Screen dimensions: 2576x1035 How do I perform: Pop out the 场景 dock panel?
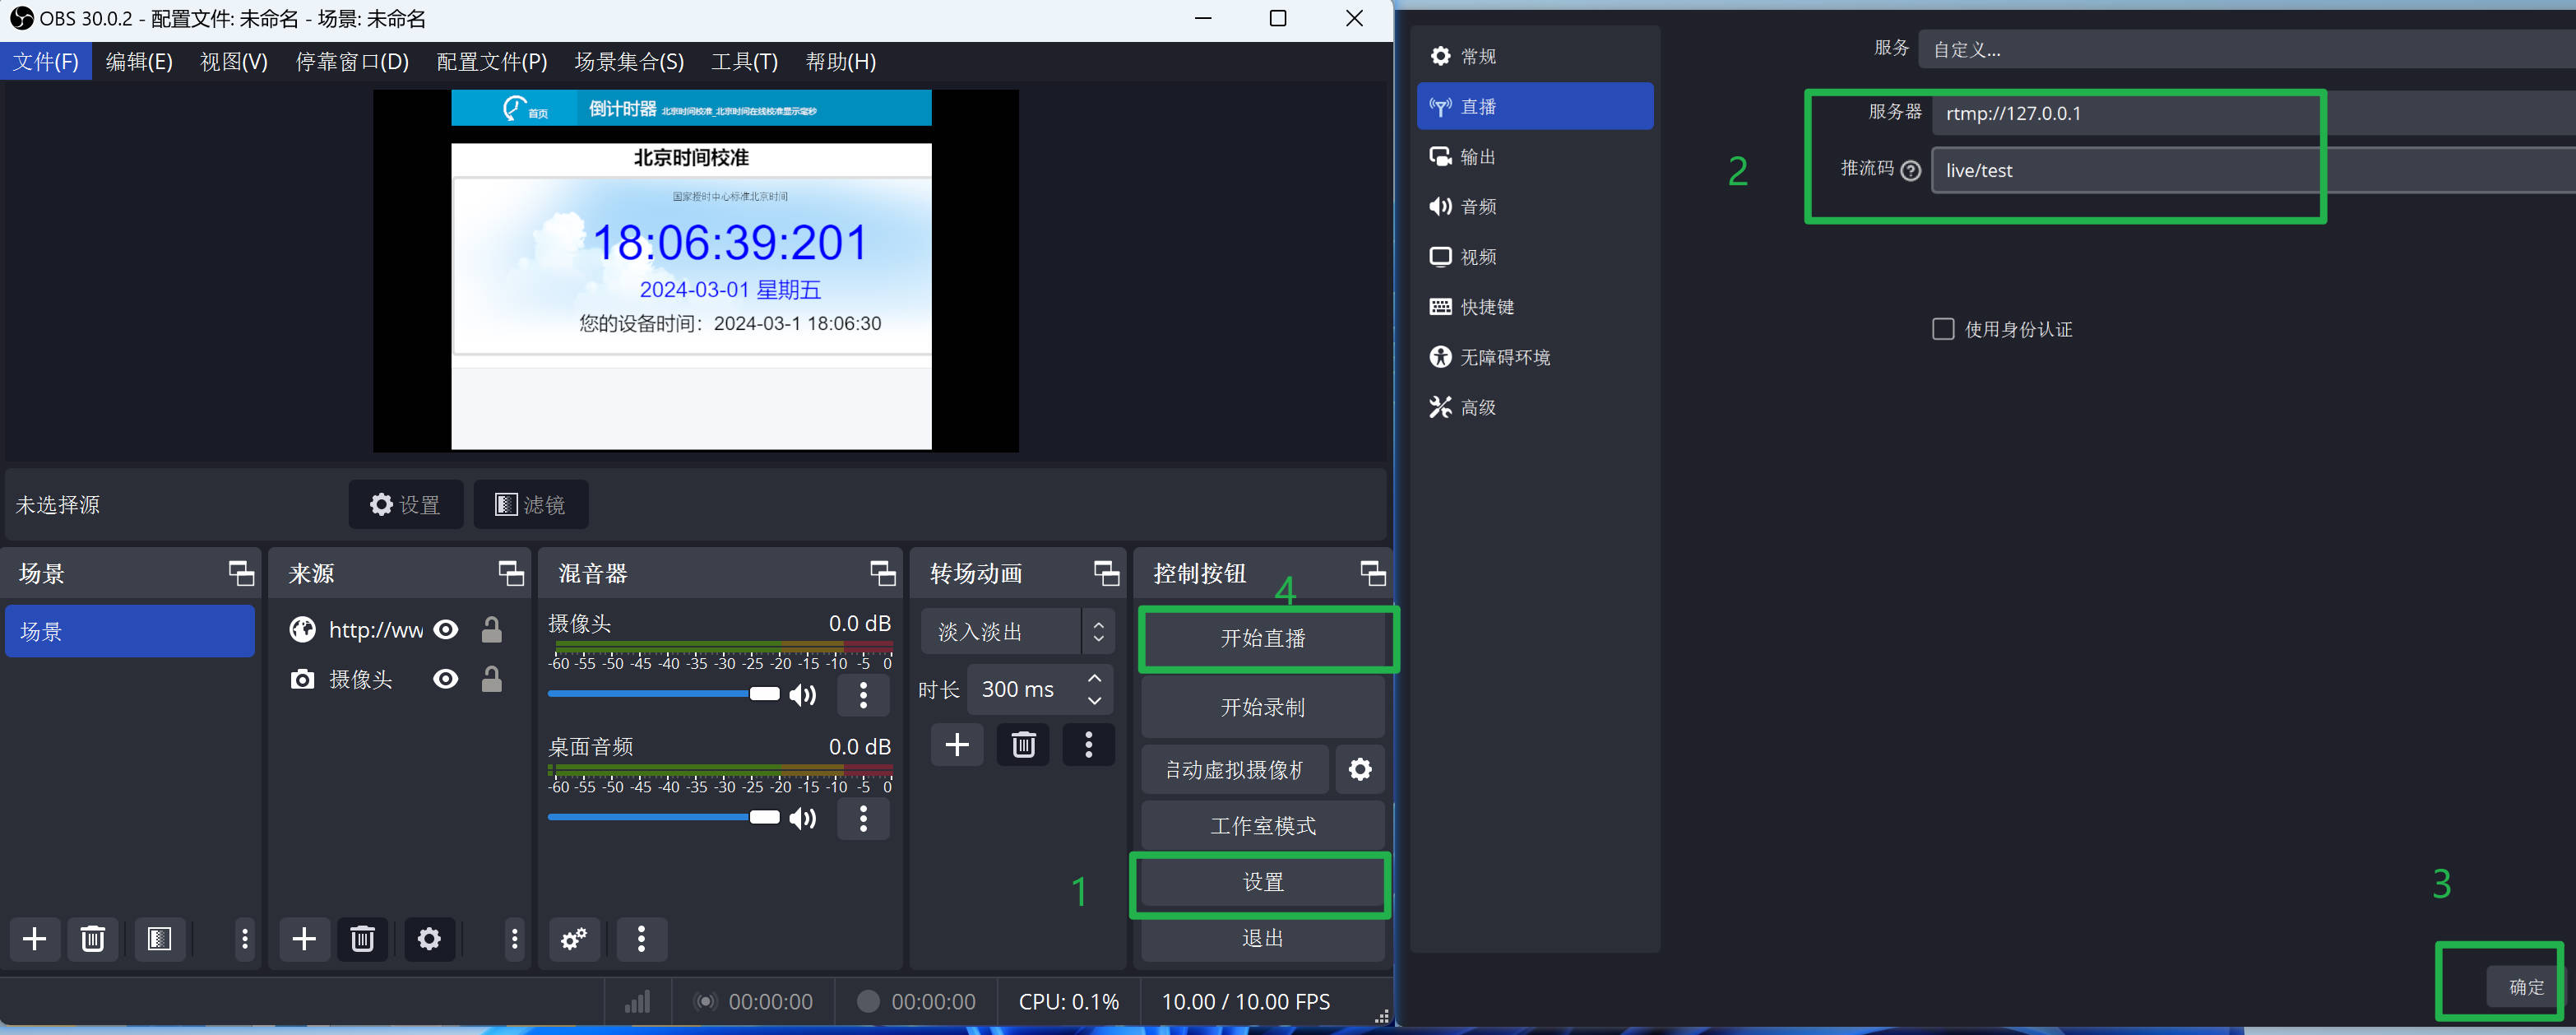[x=241, y=573]
